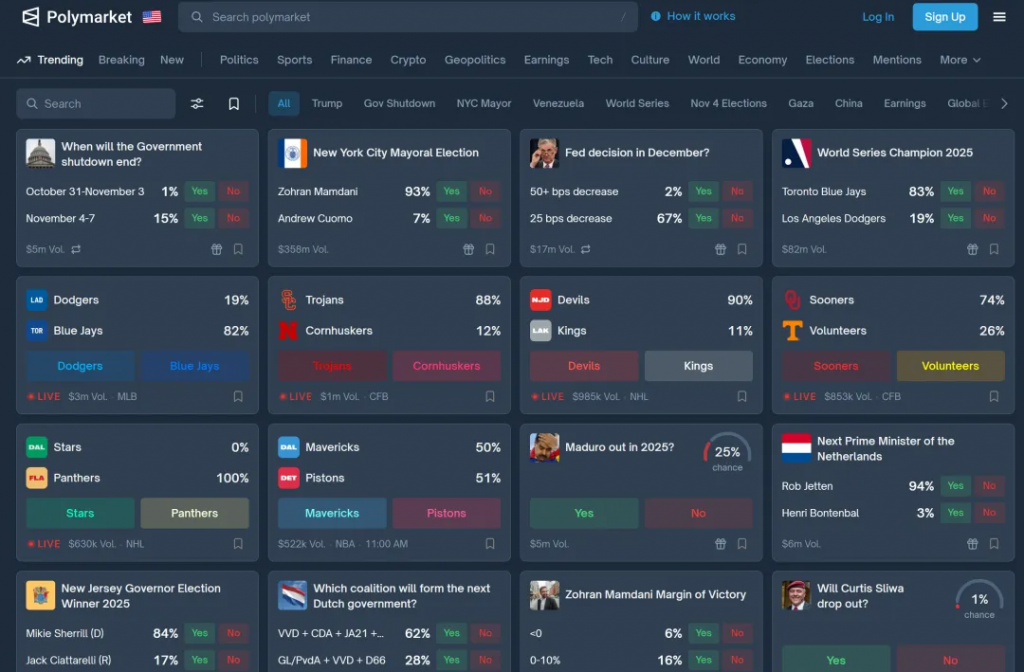The width and height of the screenshot is (1024, 672).
Task: Open the Crypto category tab
Action: point(408,60)
